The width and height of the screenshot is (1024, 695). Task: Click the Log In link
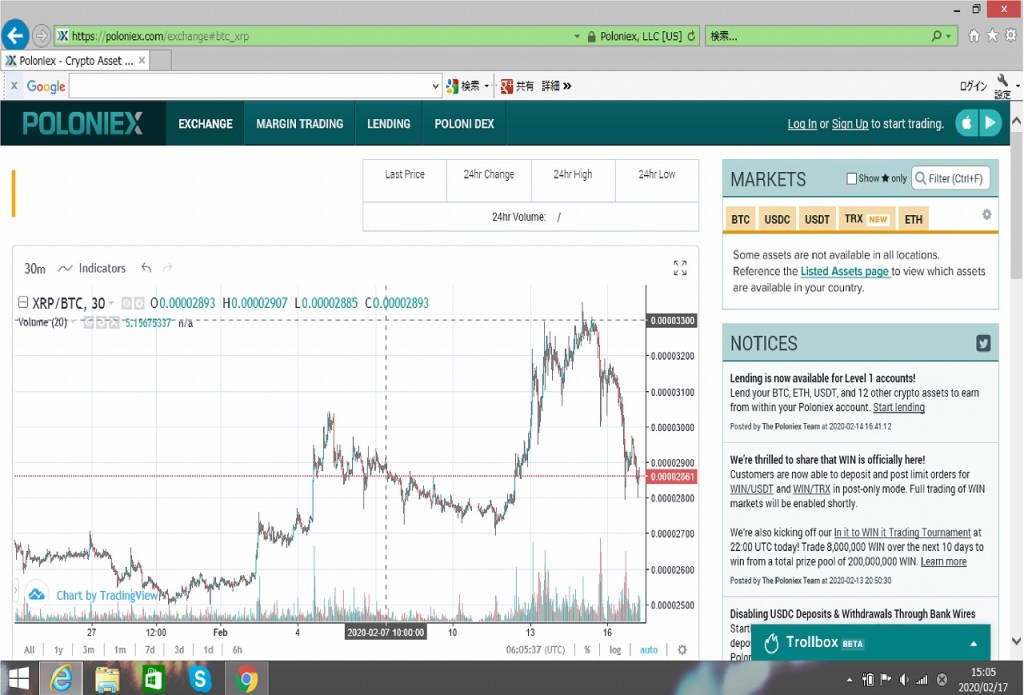pyautogui.click(x=802, y=124)
